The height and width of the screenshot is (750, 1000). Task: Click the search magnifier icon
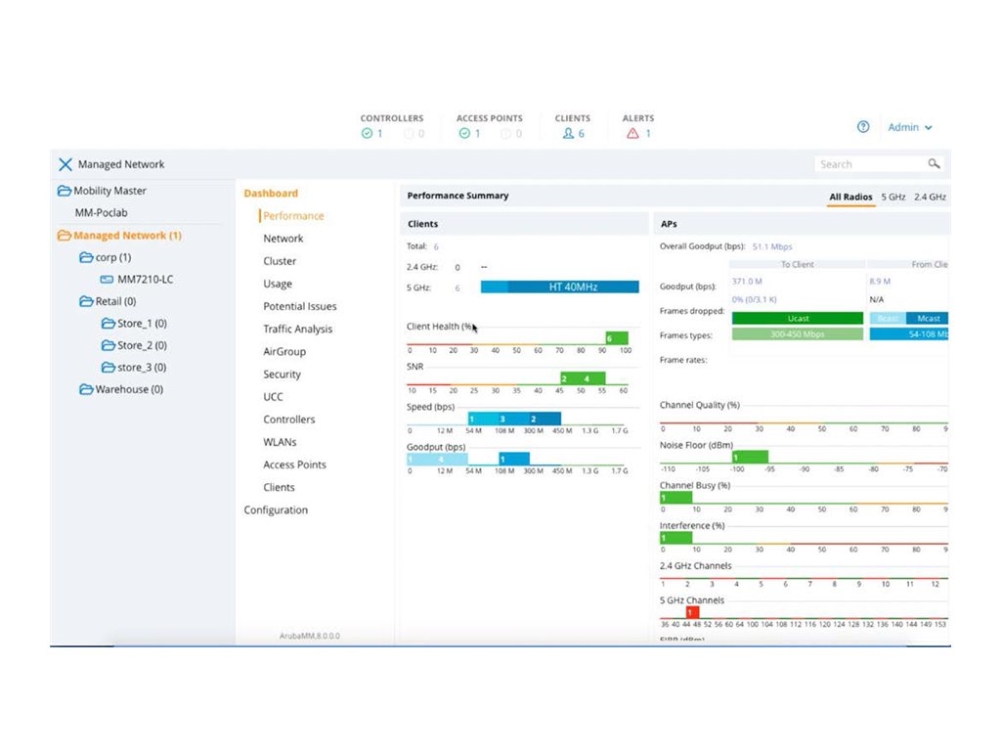coord(934,164)
